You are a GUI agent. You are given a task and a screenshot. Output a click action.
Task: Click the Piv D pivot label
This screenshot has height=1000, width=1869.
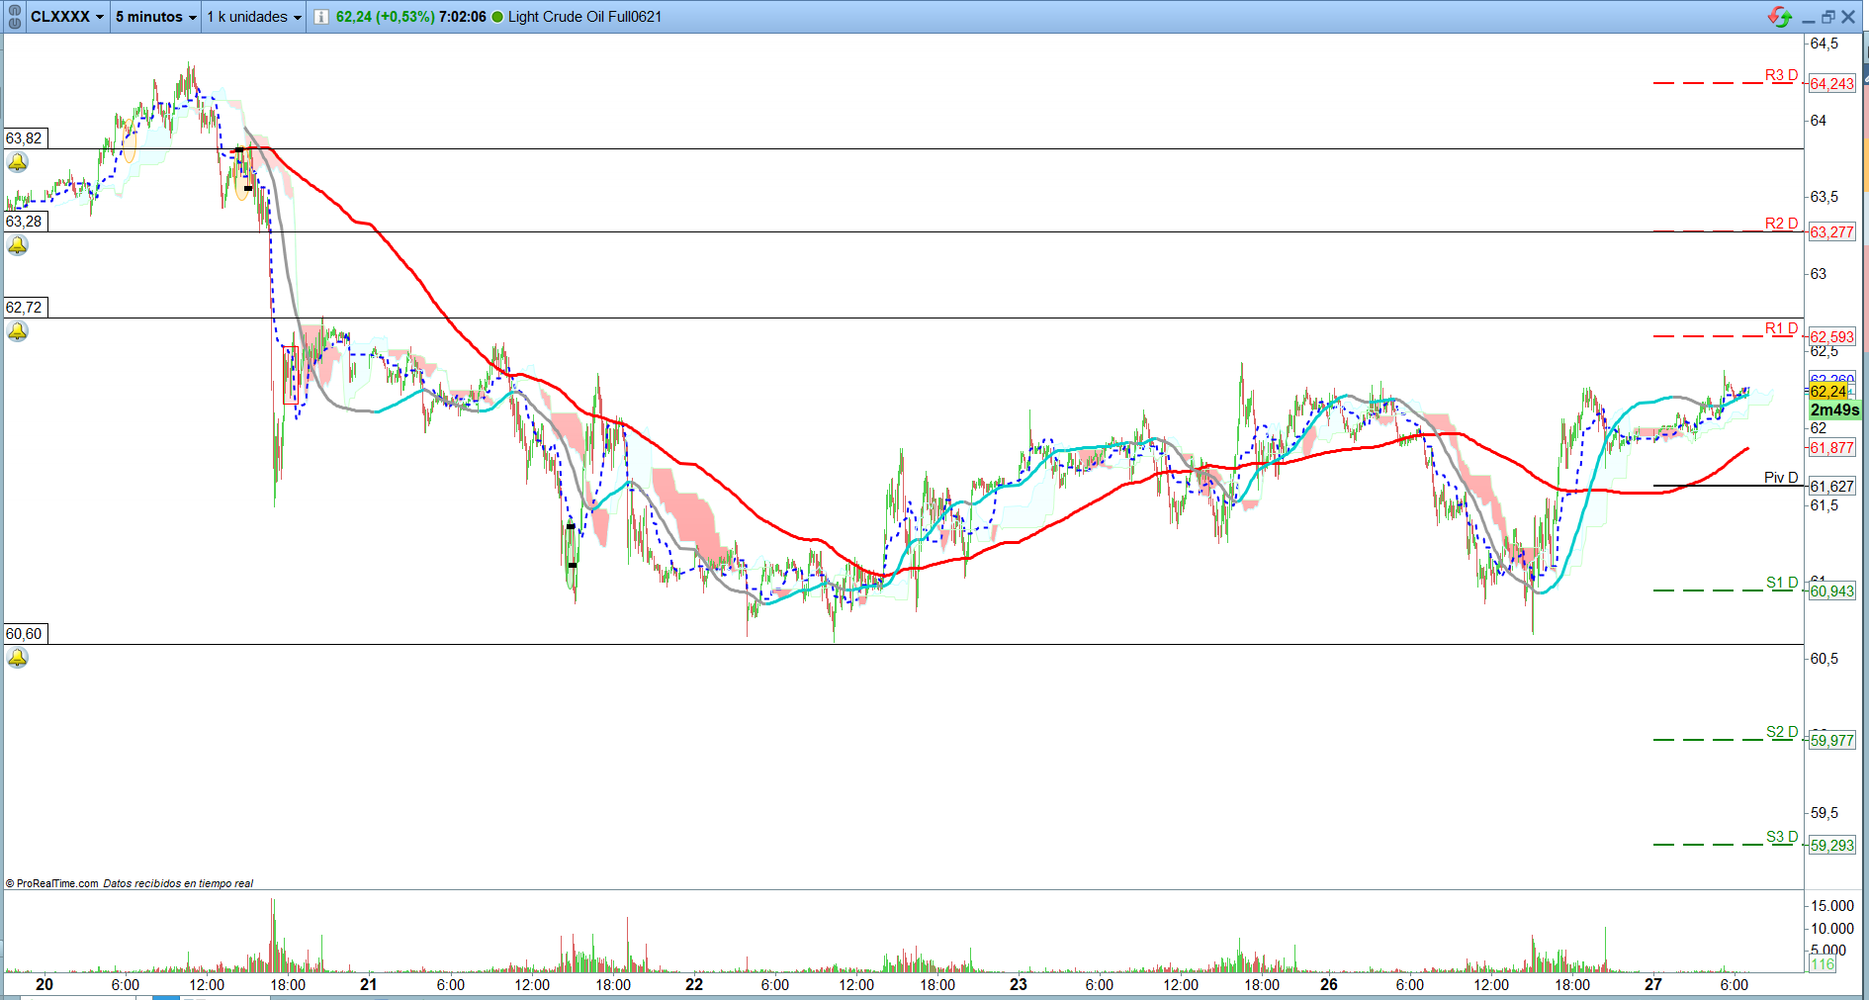pyautogui.click(x=1780, y=478)
